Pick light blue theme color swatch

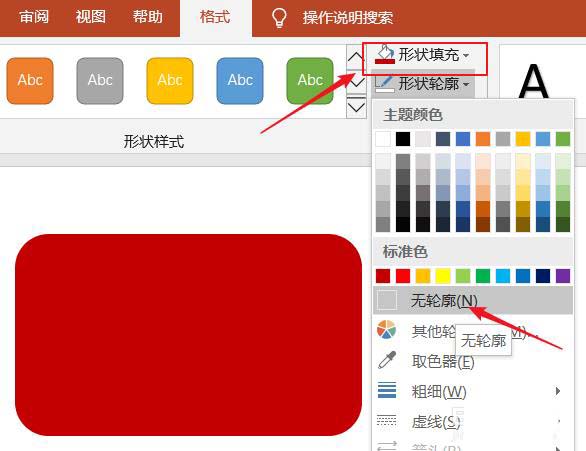tap(543, 139)
